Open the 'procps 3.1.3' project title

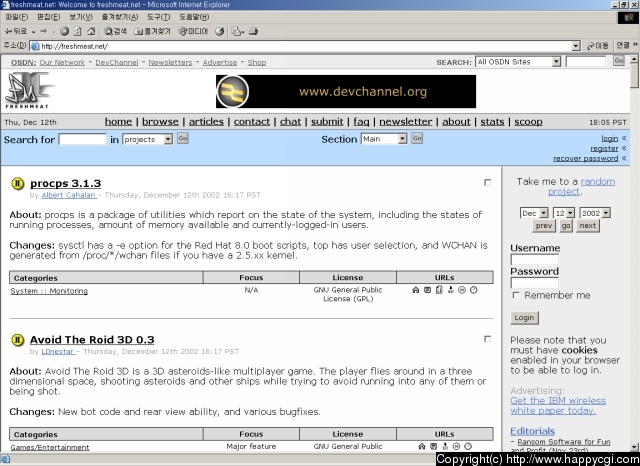(65, 184)
